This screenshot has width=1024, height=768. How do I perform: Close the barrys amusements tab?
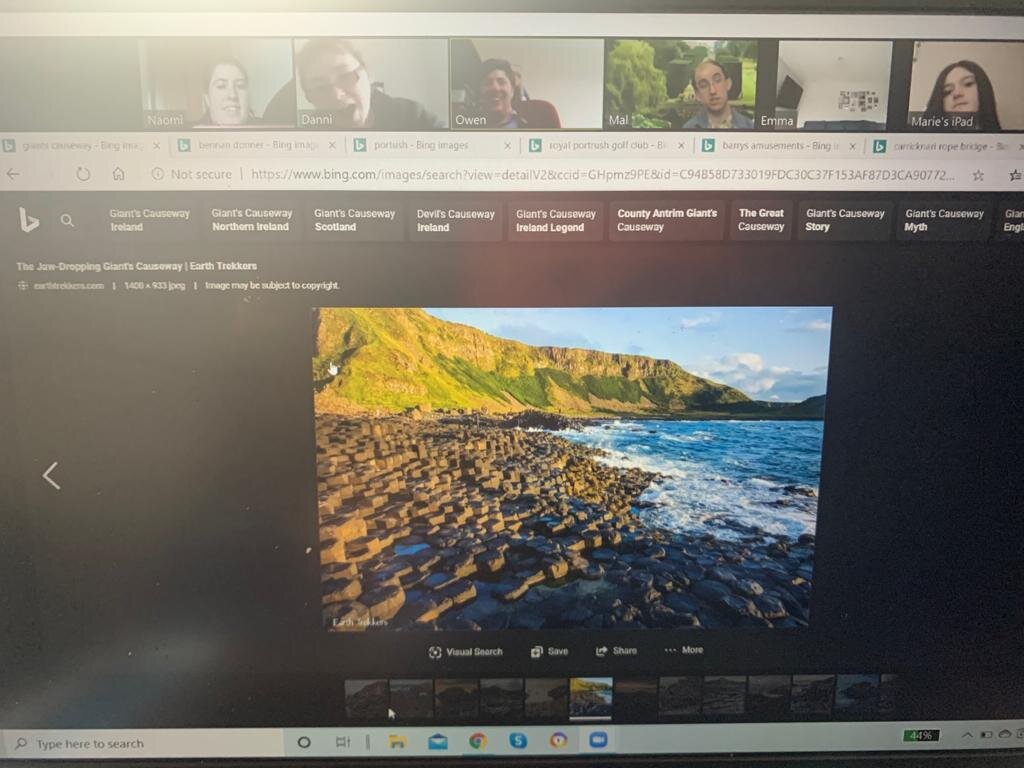point(852,146)
